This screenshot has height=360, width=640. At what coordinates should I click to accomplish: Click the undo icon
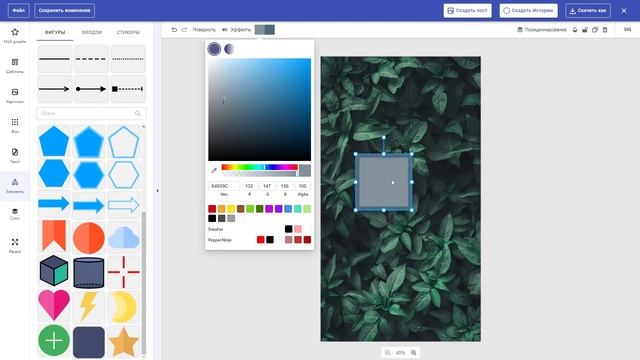point(174,30)
